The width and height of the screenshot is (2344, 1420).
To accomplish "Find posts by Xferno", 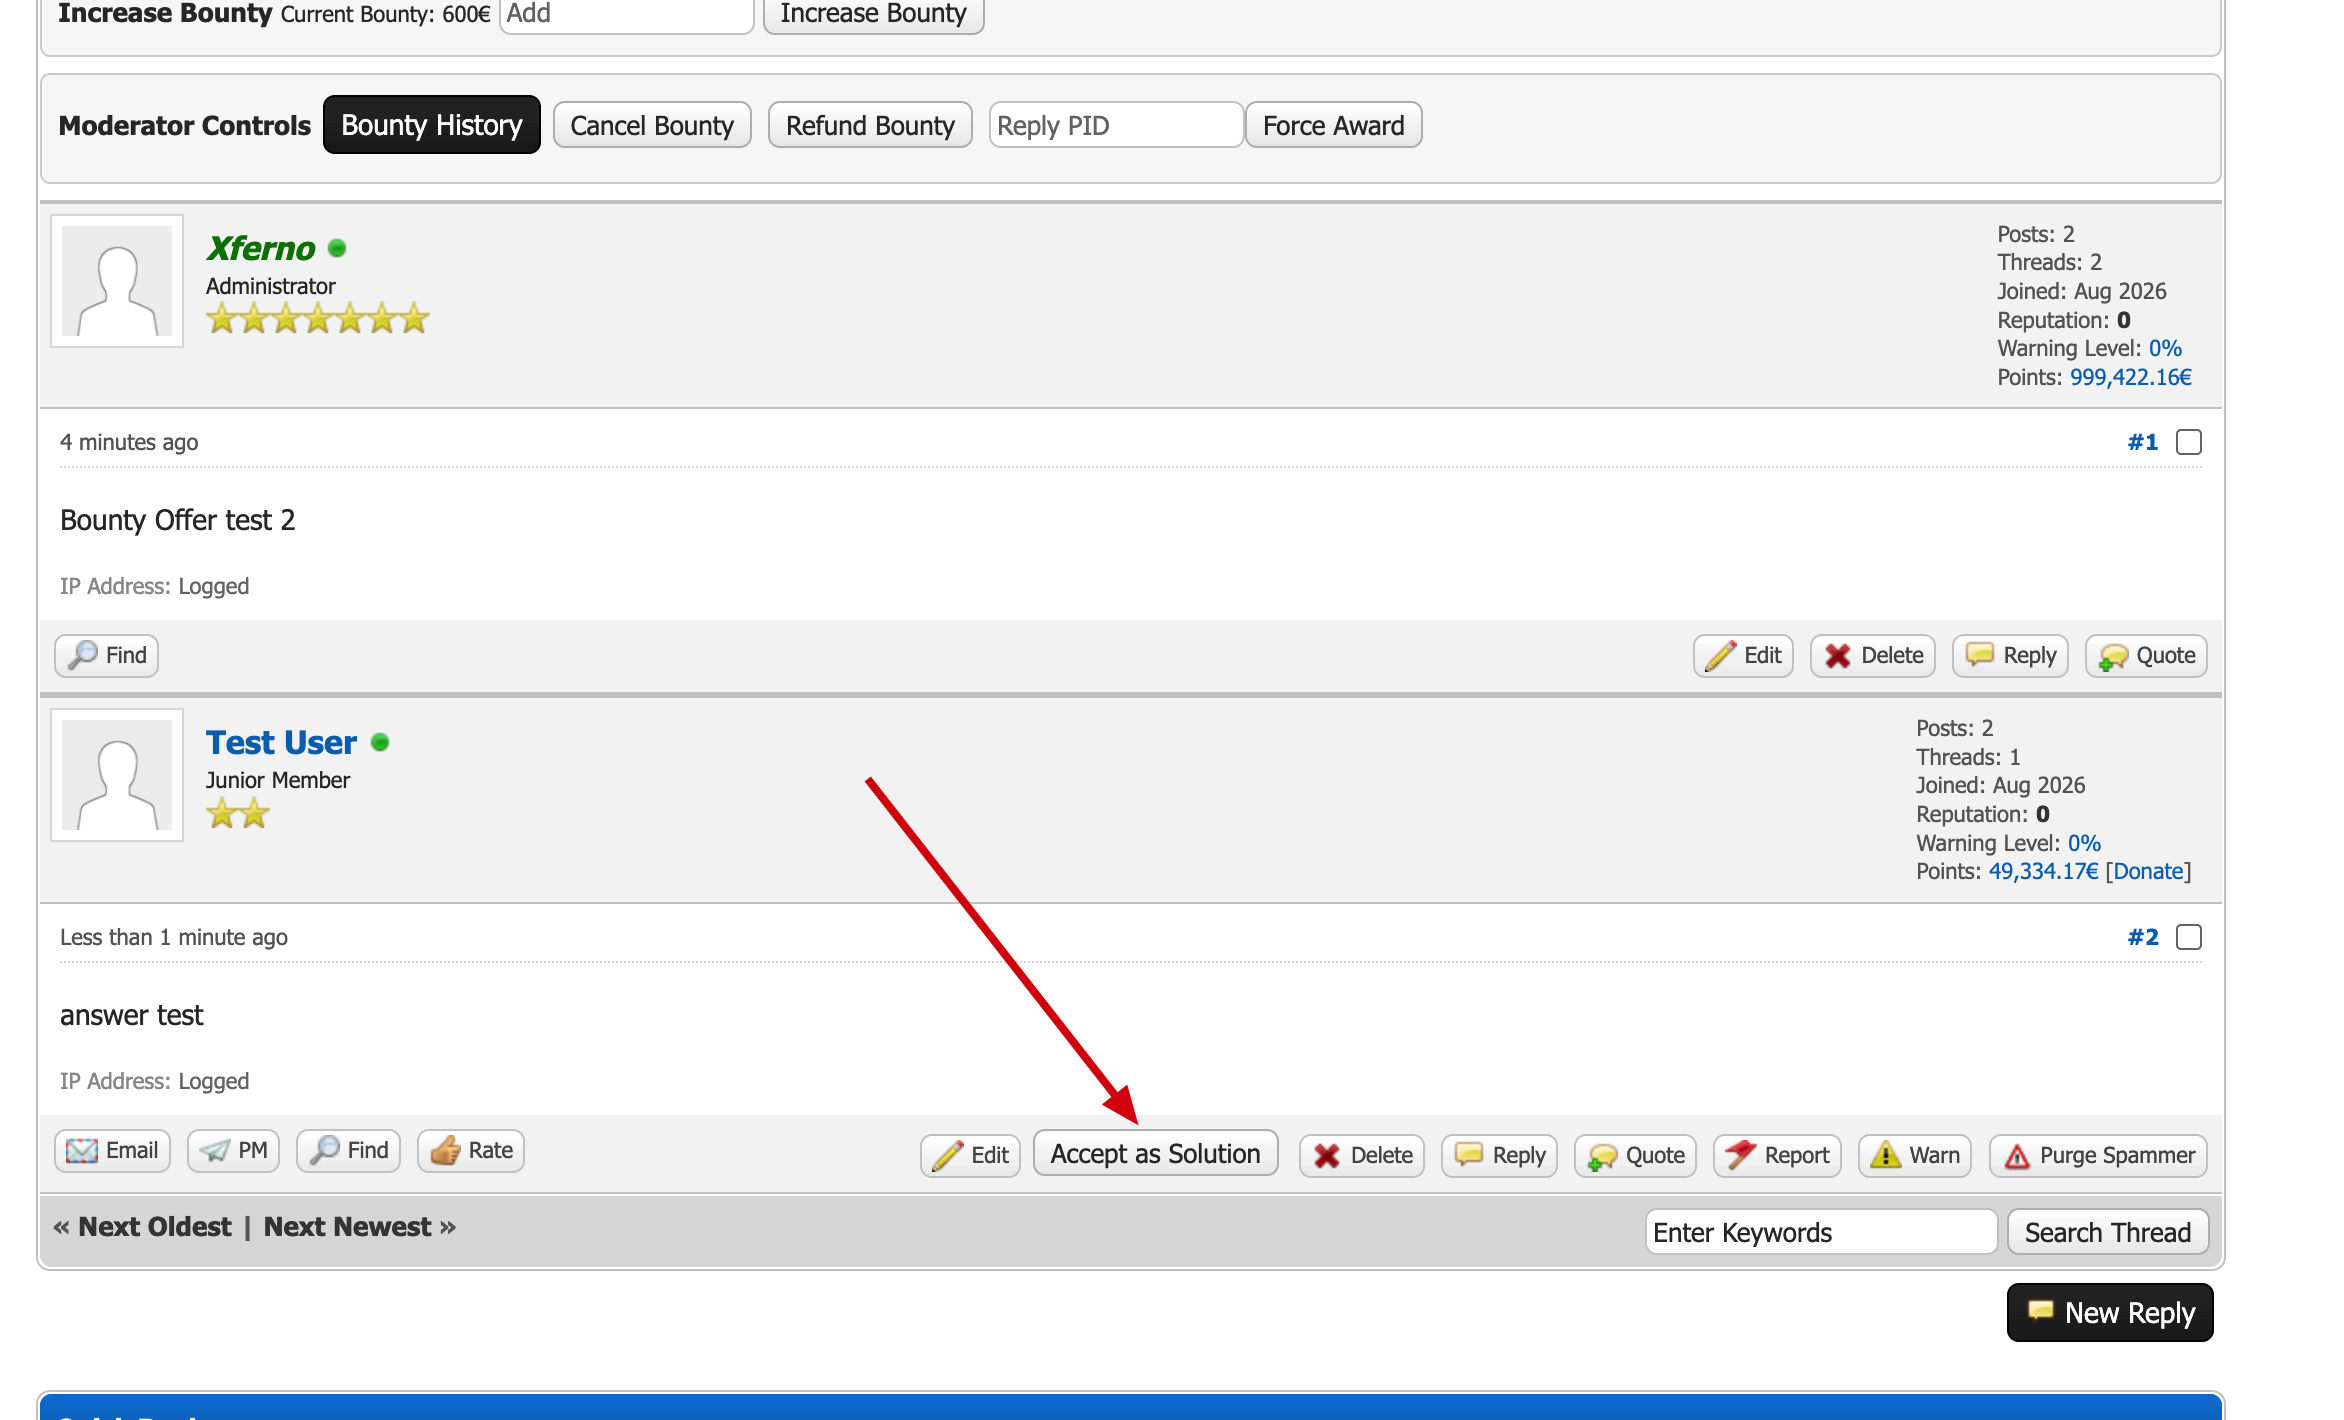I will point(106,656).
